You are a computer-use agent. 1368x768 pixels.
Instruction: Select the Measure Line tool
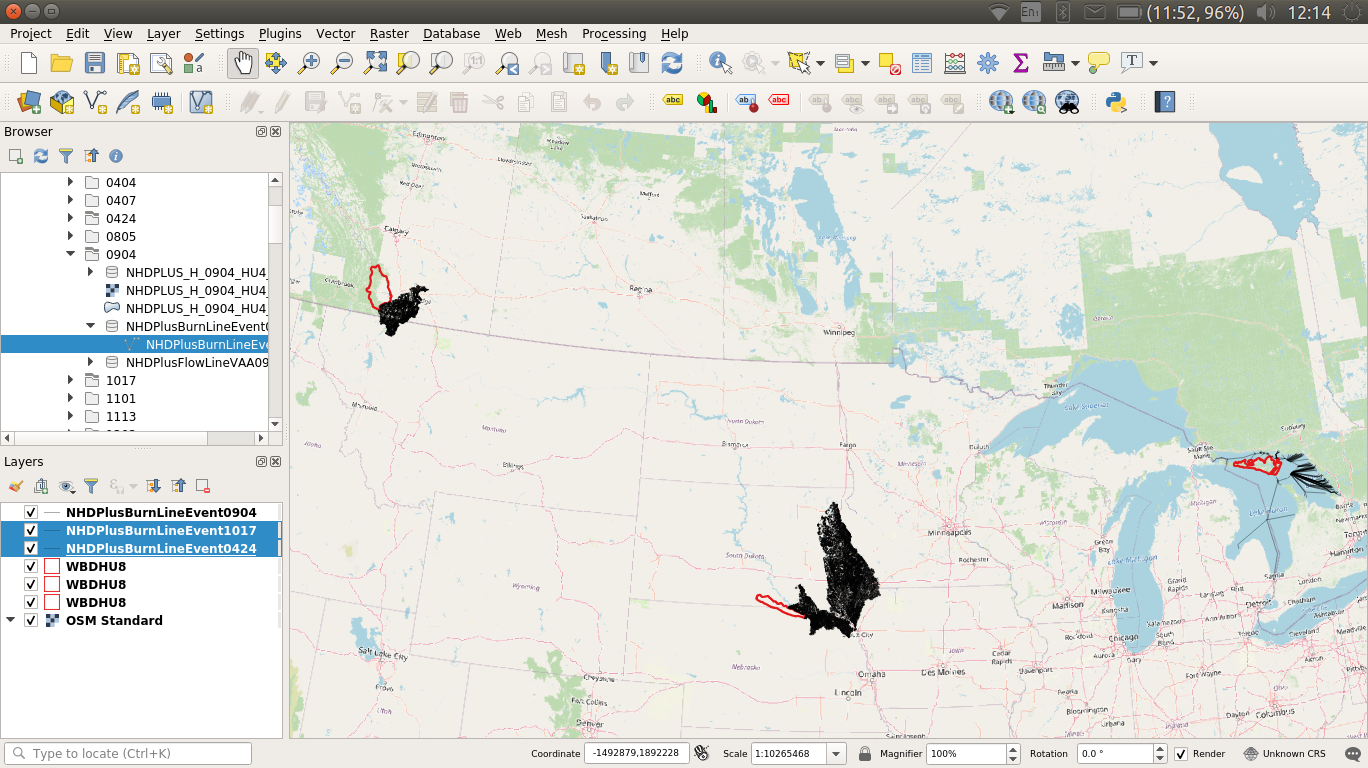coord(1053,63)
